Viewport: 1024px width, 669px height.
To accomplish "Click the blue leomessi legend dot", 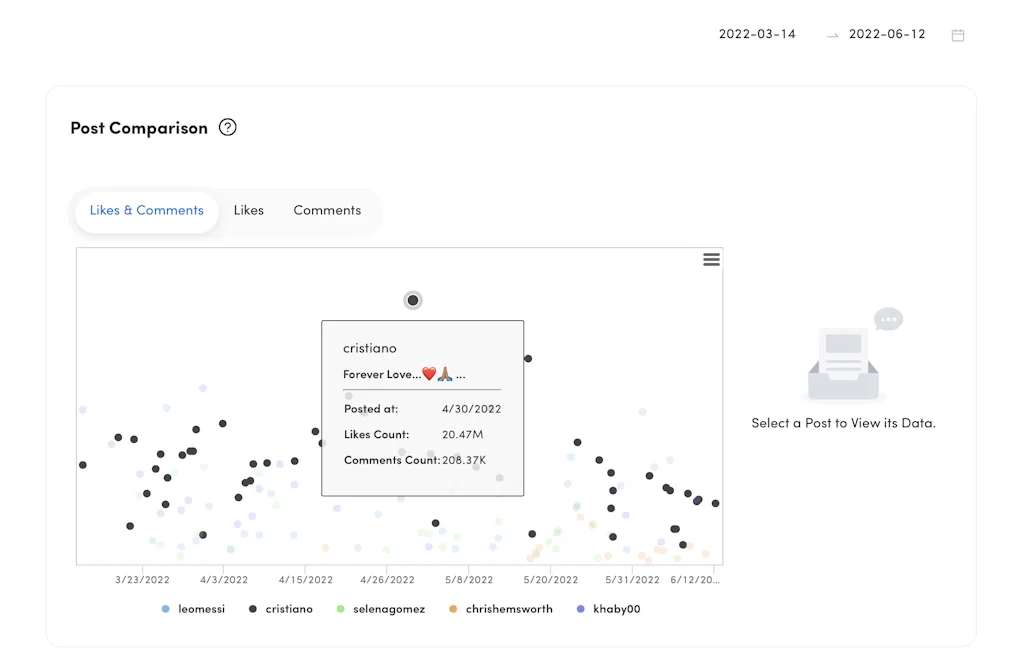I will click(x=166, y=609).
